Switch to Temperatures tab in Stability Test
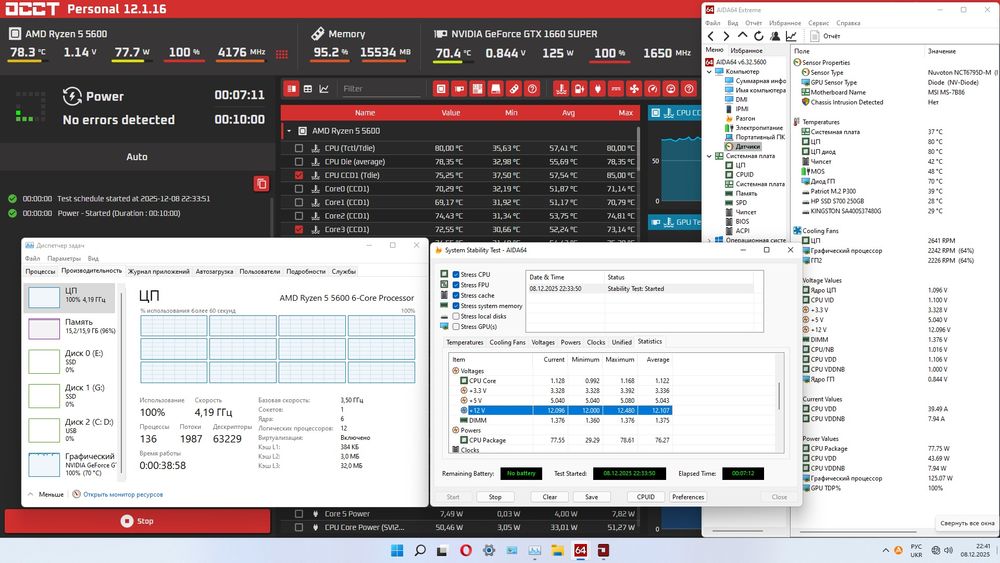The image size is (1000, 563). click(x=464, y=342)
